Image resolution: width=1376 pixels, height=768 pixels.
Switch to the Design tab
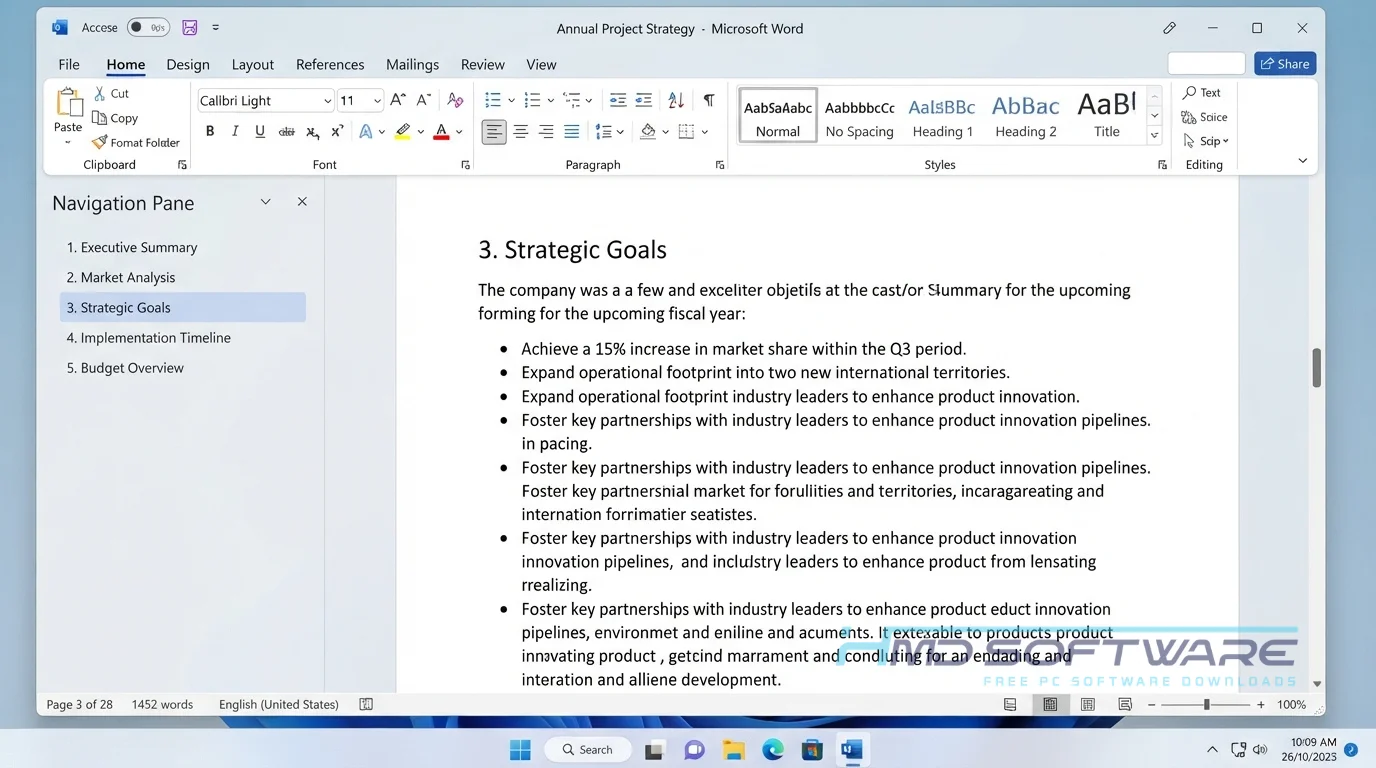(188, 64)
